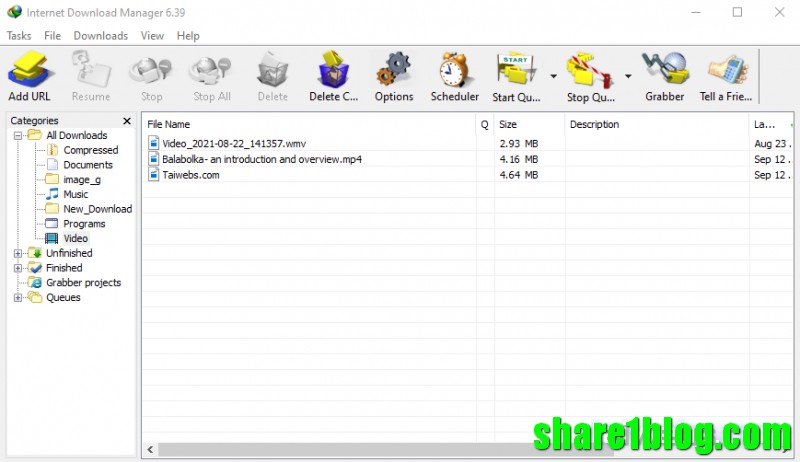Open the Tasks menu

[x=19, y=36]
